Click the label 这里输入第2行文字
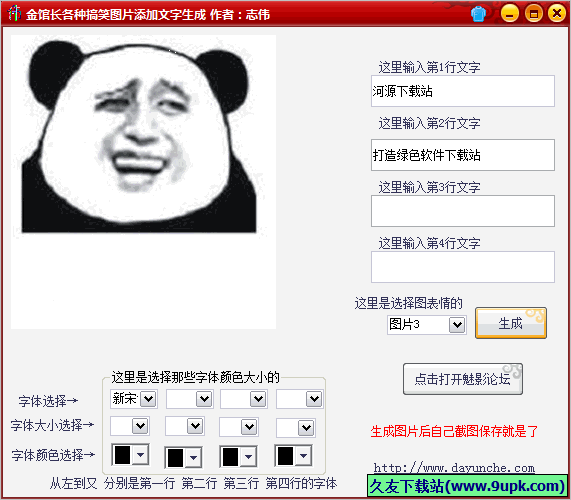Image resolution: width=571 pixels, height=500 pixels. tap(429, 123)
